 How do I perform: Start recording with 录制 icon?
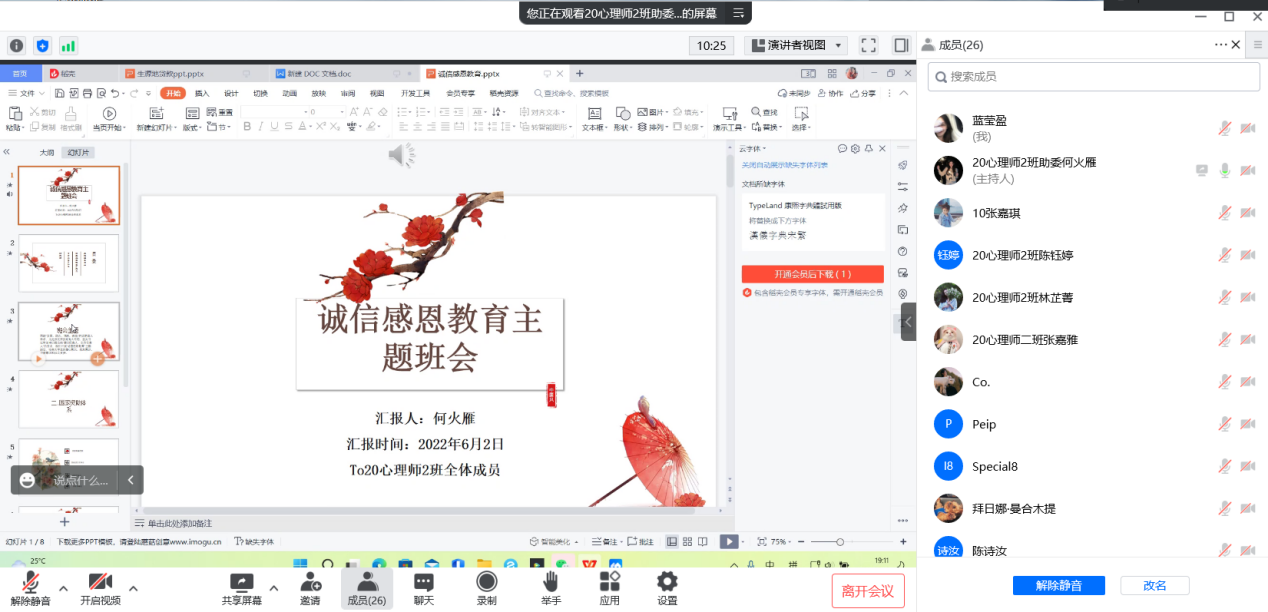coord(487,583)
